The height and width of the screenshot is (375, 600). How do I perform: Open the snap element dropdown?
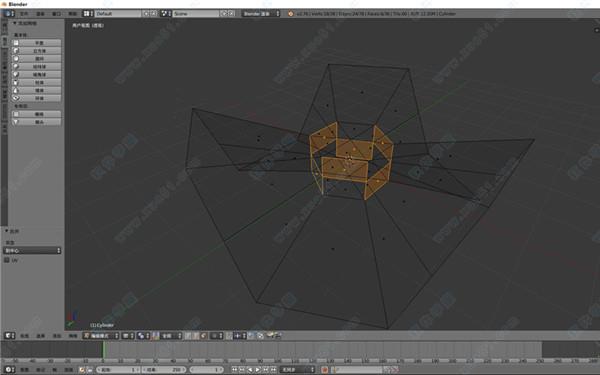240,336
